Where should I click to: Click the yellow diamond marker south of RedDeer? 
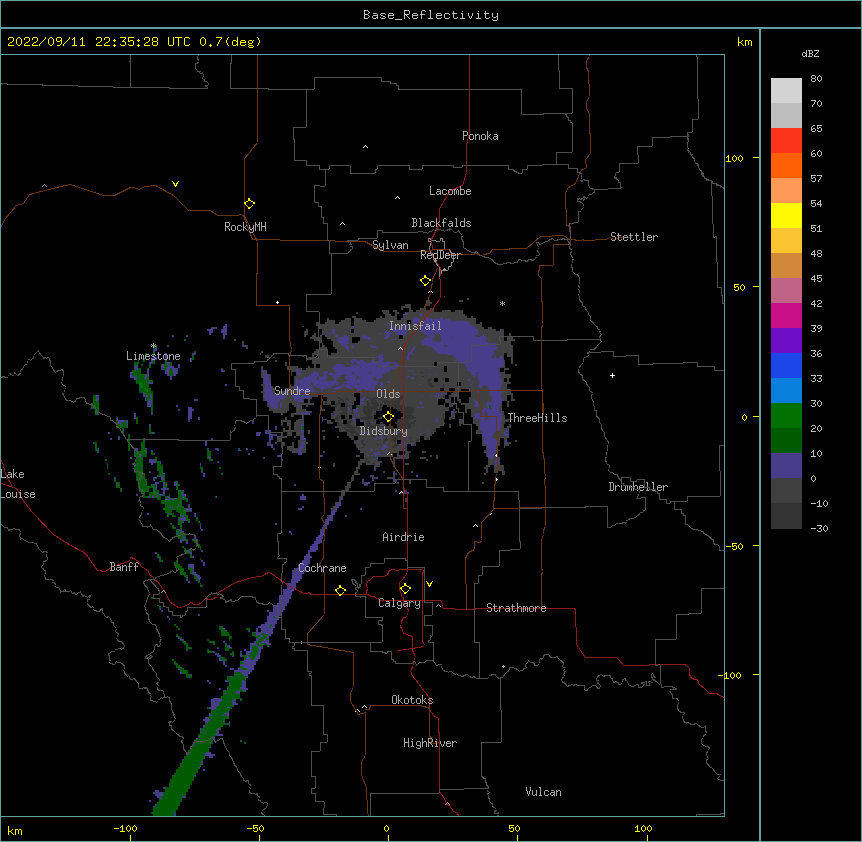click(x=426, y=281)
